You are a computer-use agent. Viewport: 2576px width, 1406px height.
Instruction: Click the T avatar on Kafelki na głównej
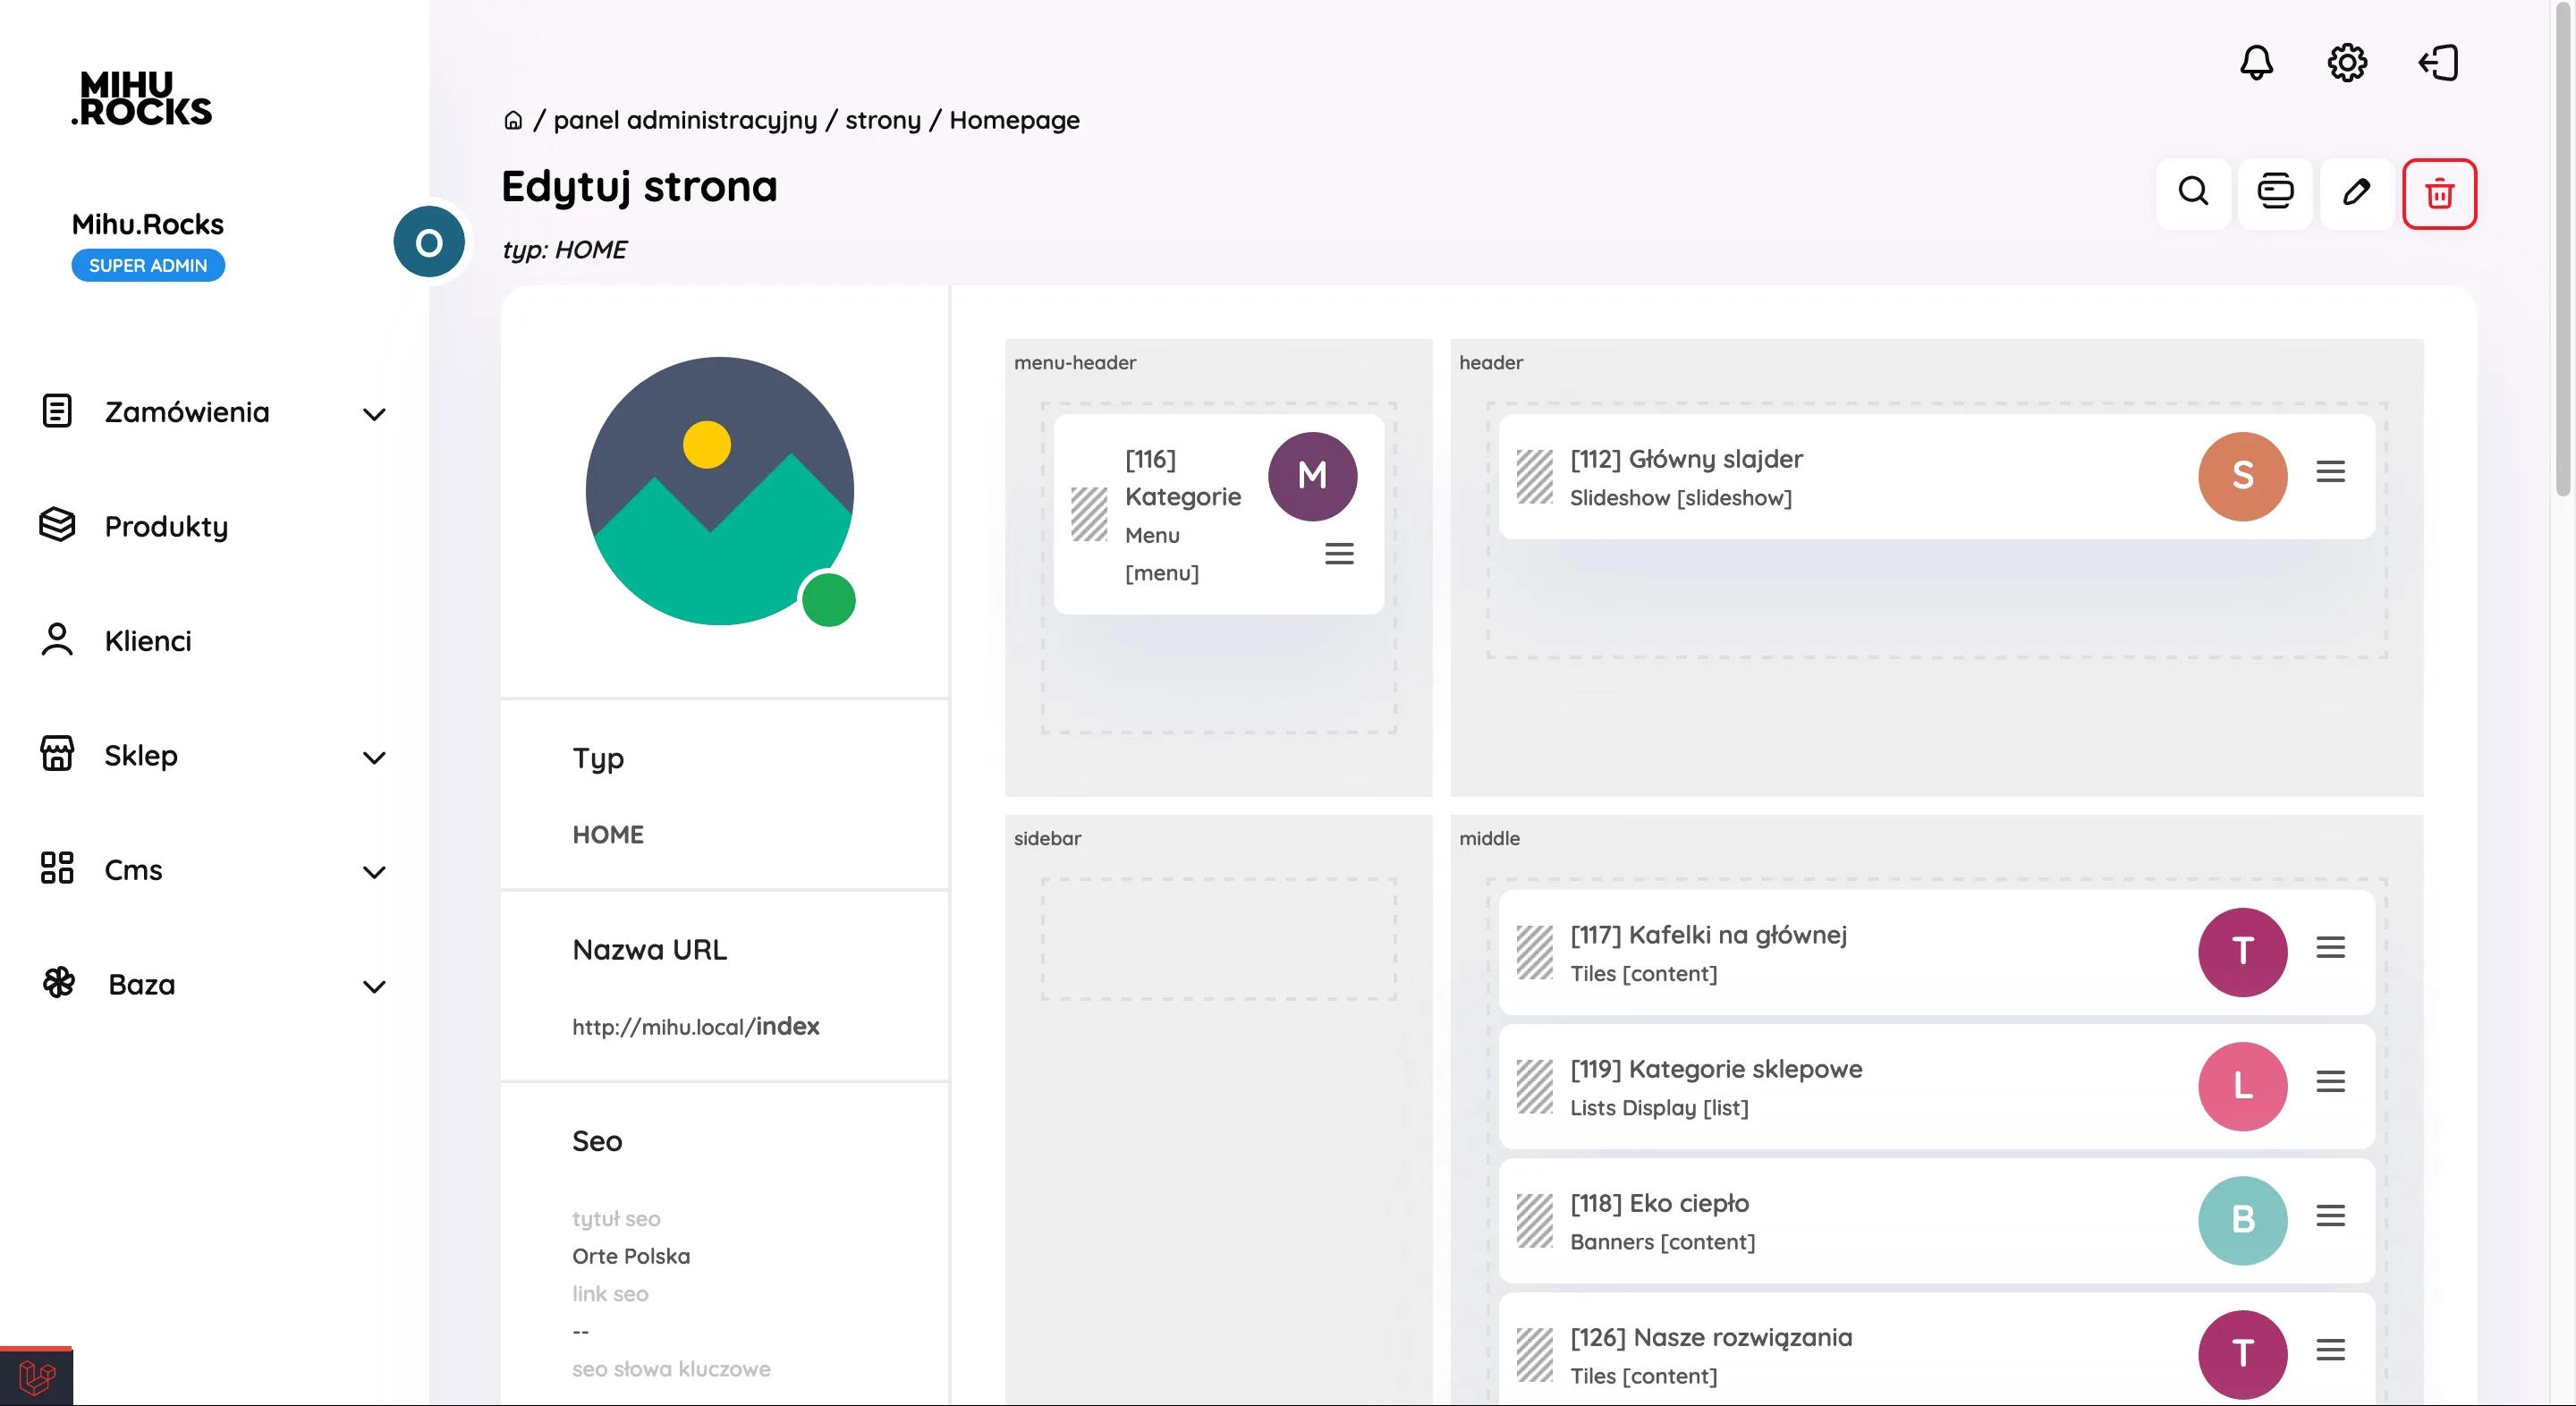(2242, 952)
